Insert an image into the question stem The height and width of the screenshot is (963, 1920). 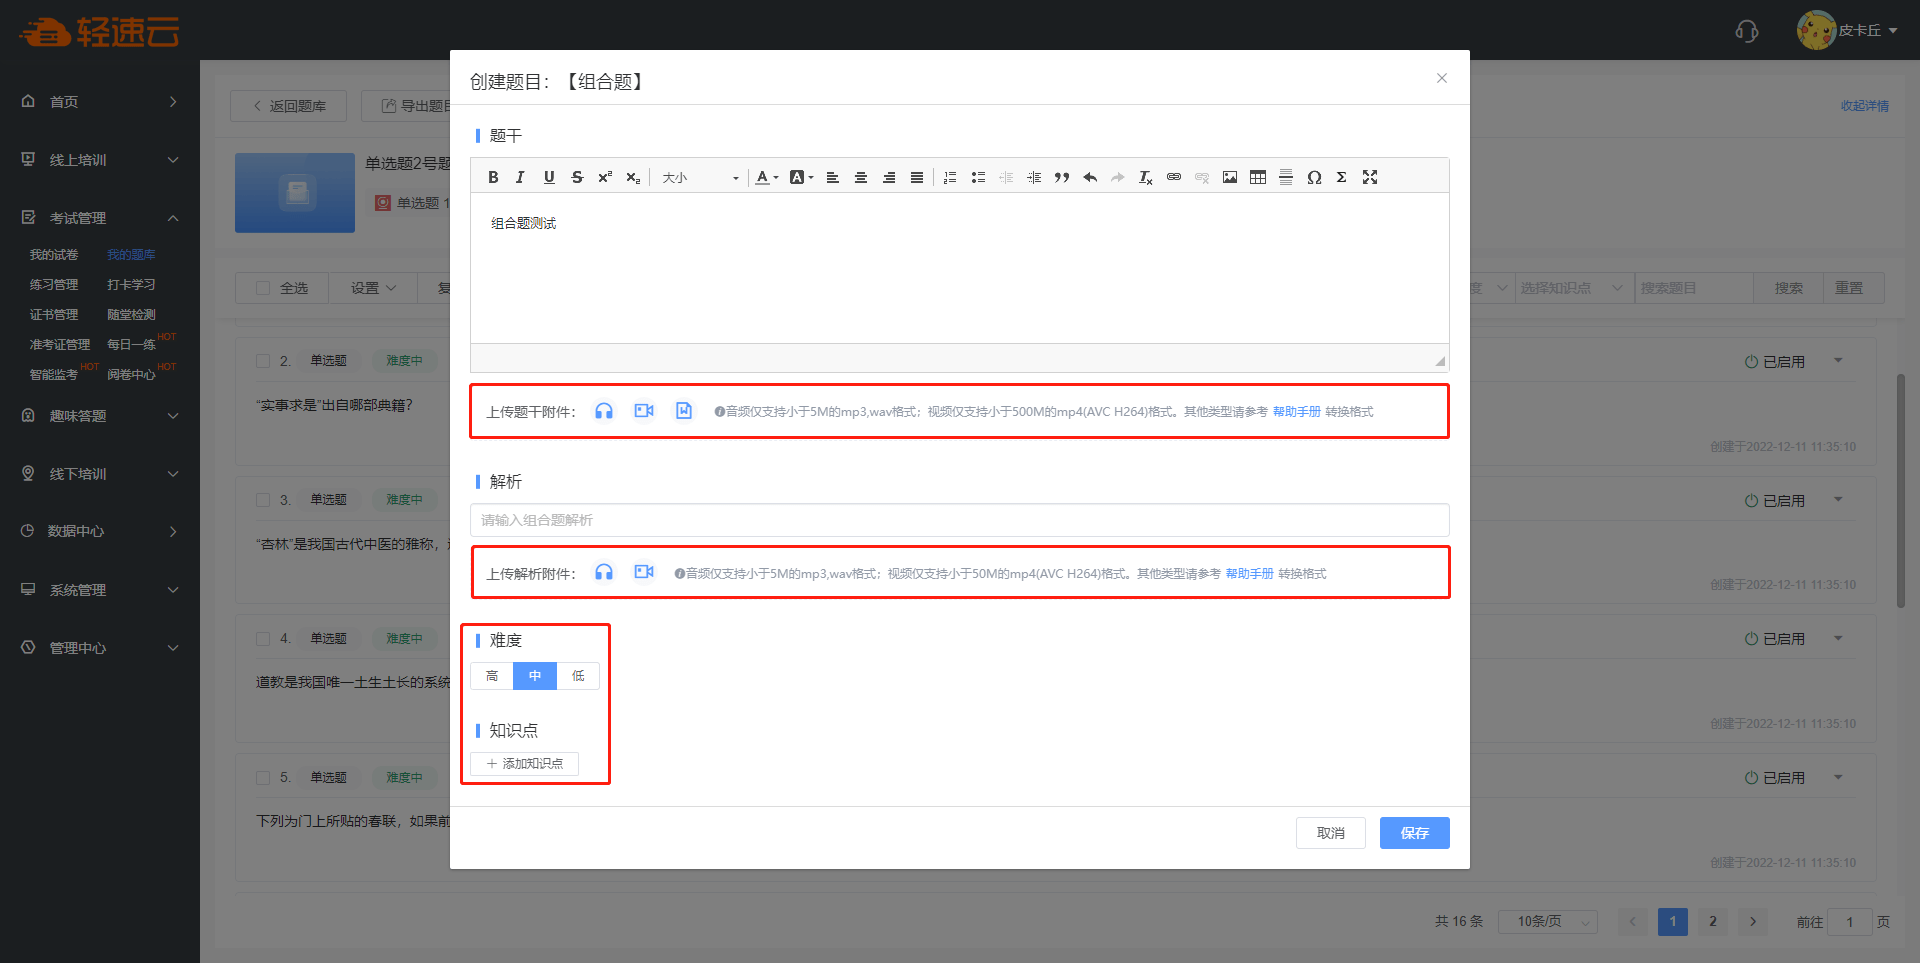coord(1230,177)
